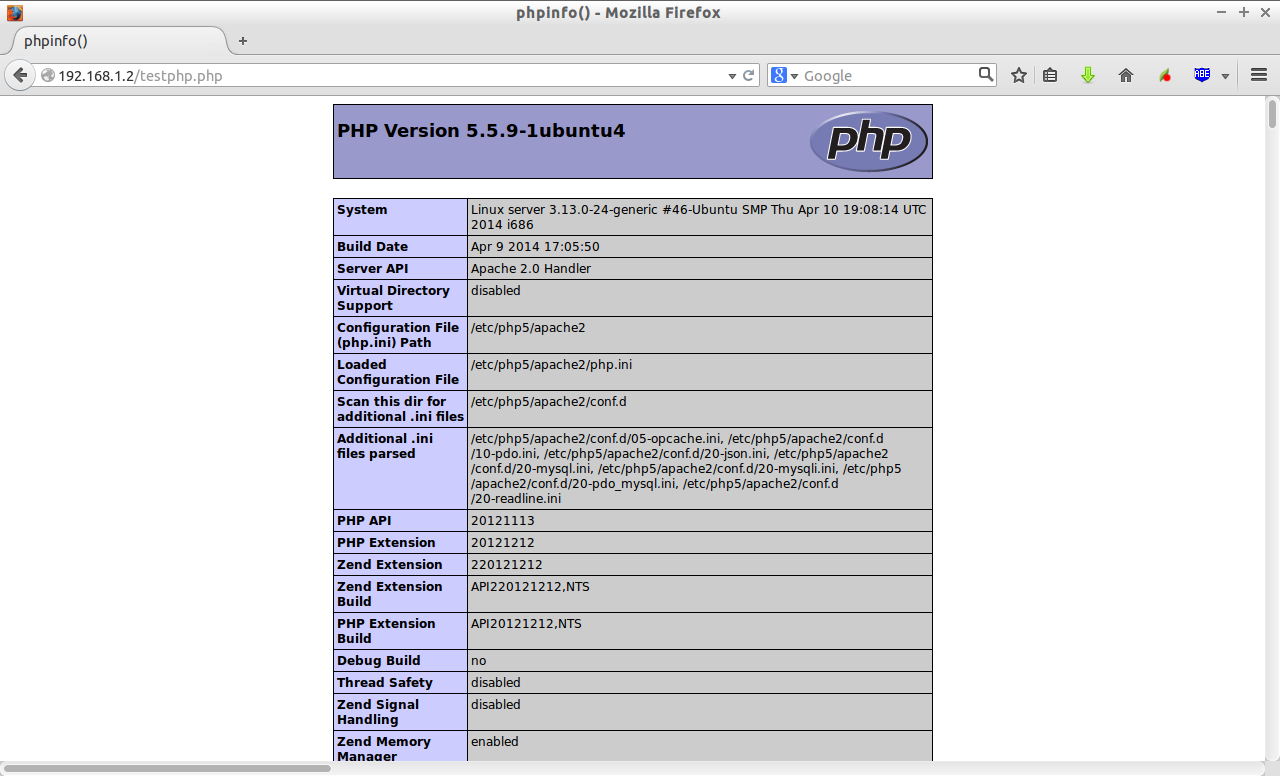Click the System row label
This screenshot has width=1280, height=776.
coord(362,210)
